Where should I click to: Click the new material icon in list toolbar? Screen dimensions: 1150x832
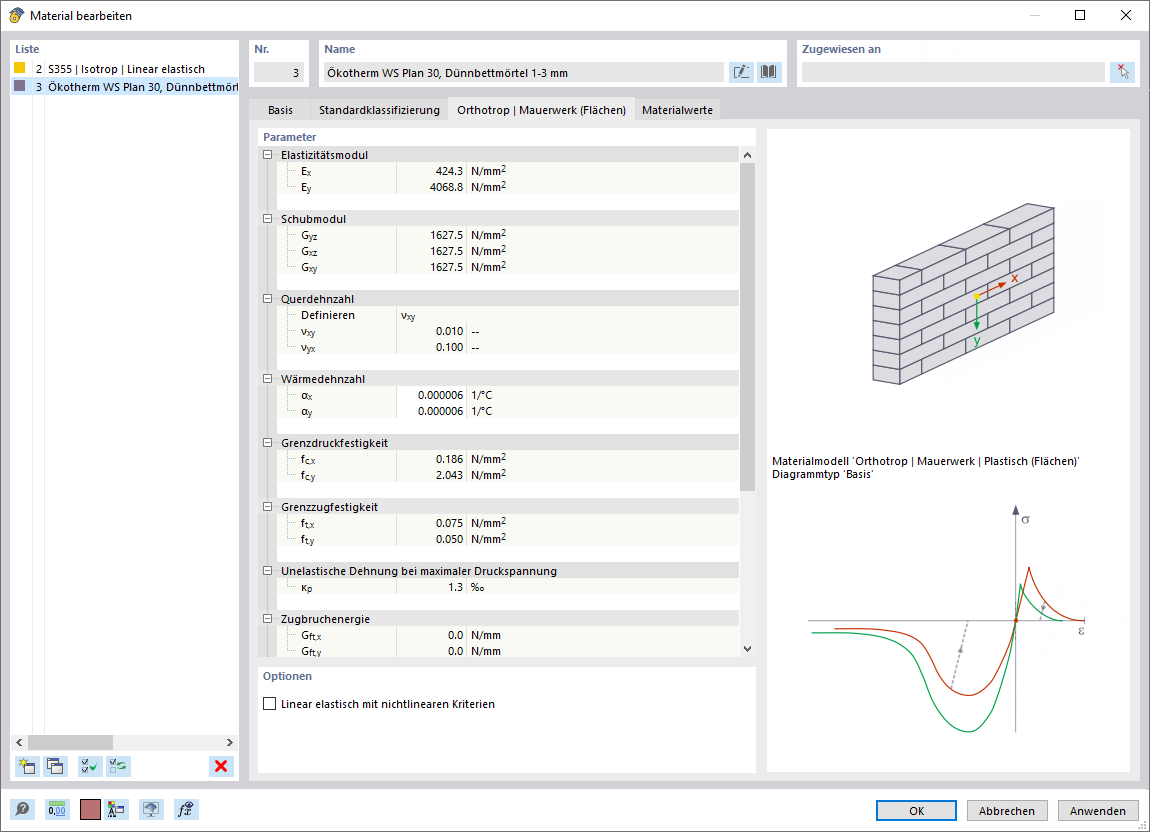(27, 766)
